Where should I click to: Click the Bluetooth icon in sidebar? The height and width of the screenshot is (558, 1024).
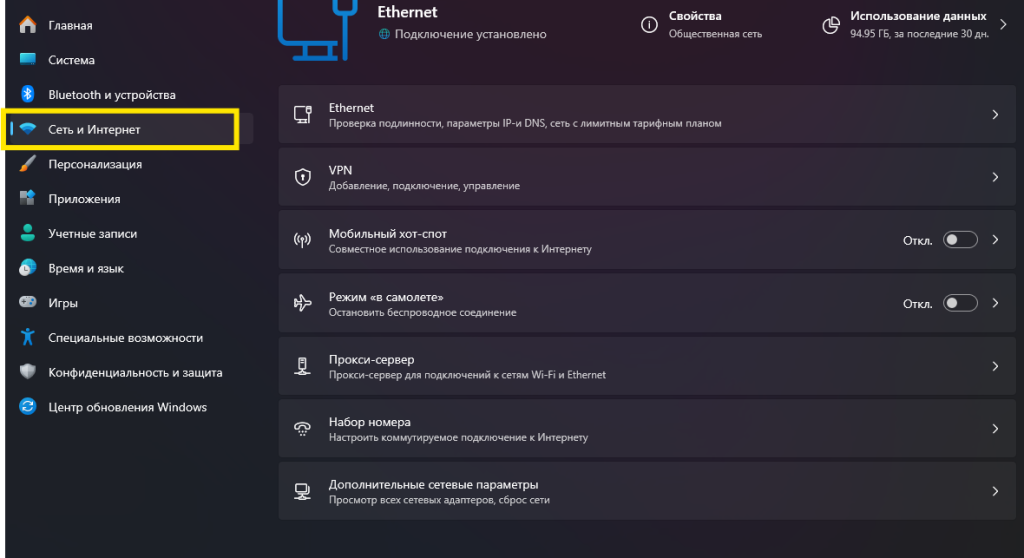pyautogui.click(x=28, y=95)
